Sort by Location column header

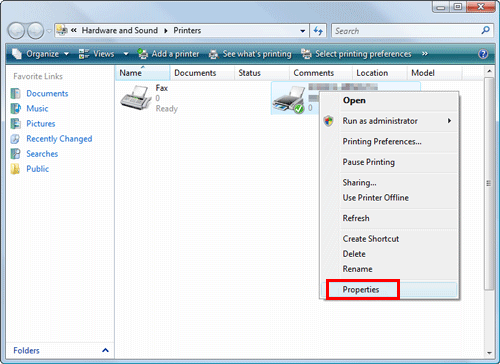[380, 73]
